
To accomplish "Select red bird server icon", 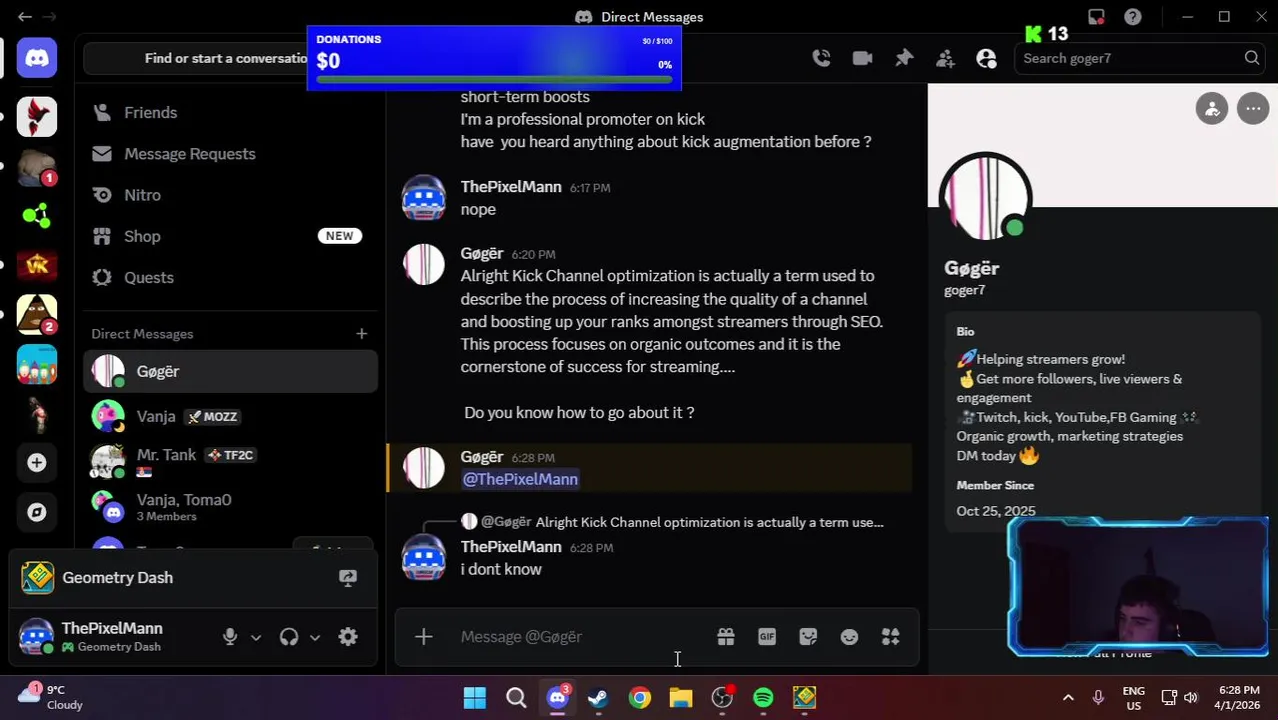I will tap(37, 117).
